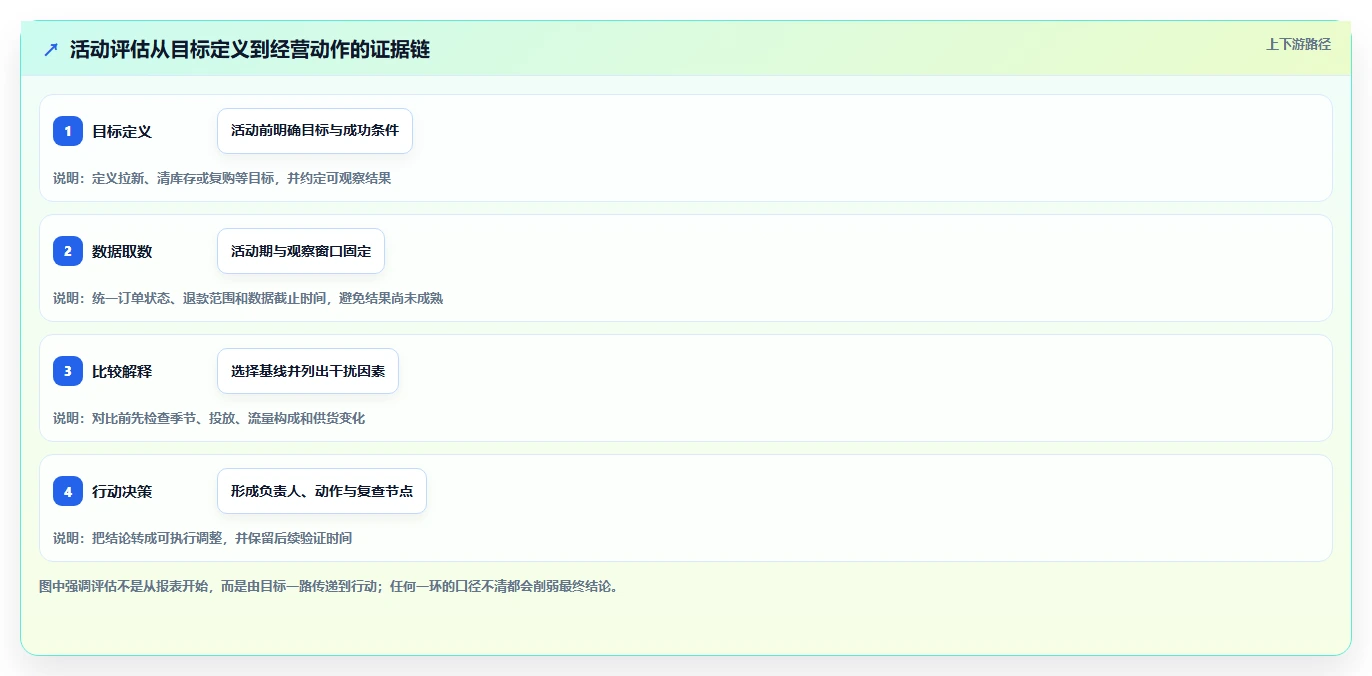Screen dimensions: 1372x676
Task: Click the description starting 说明：把结论转成可执行调整
Action: click(203, 538)
